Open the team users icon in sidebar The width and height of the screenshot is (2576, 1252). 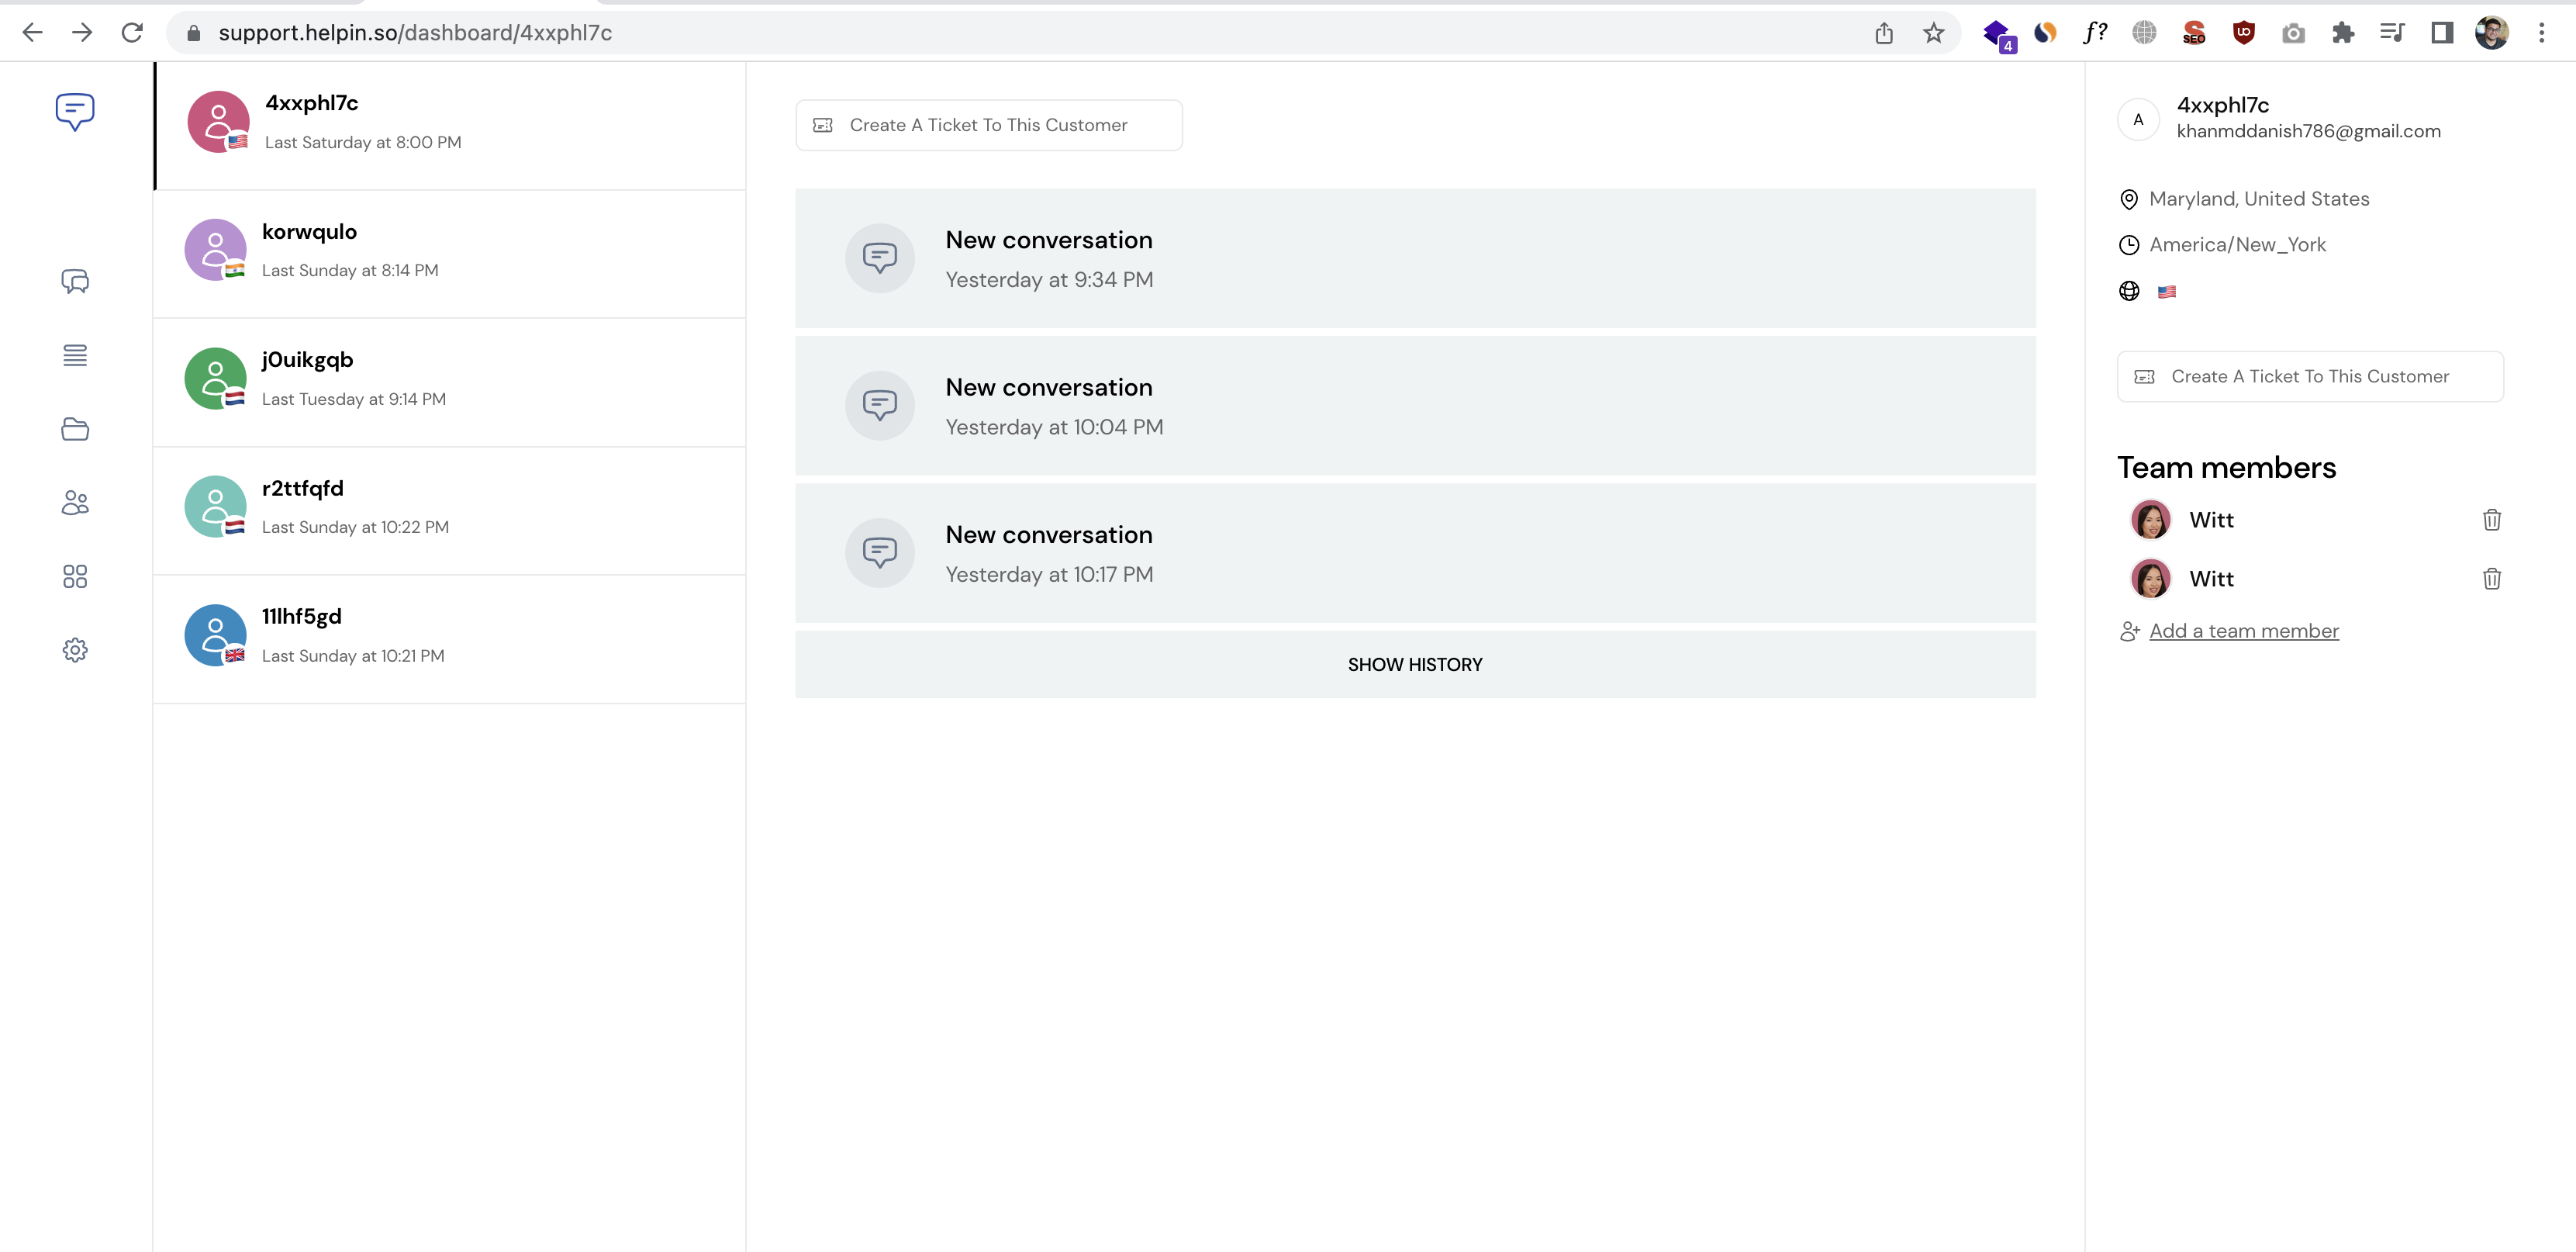(75, 502)
